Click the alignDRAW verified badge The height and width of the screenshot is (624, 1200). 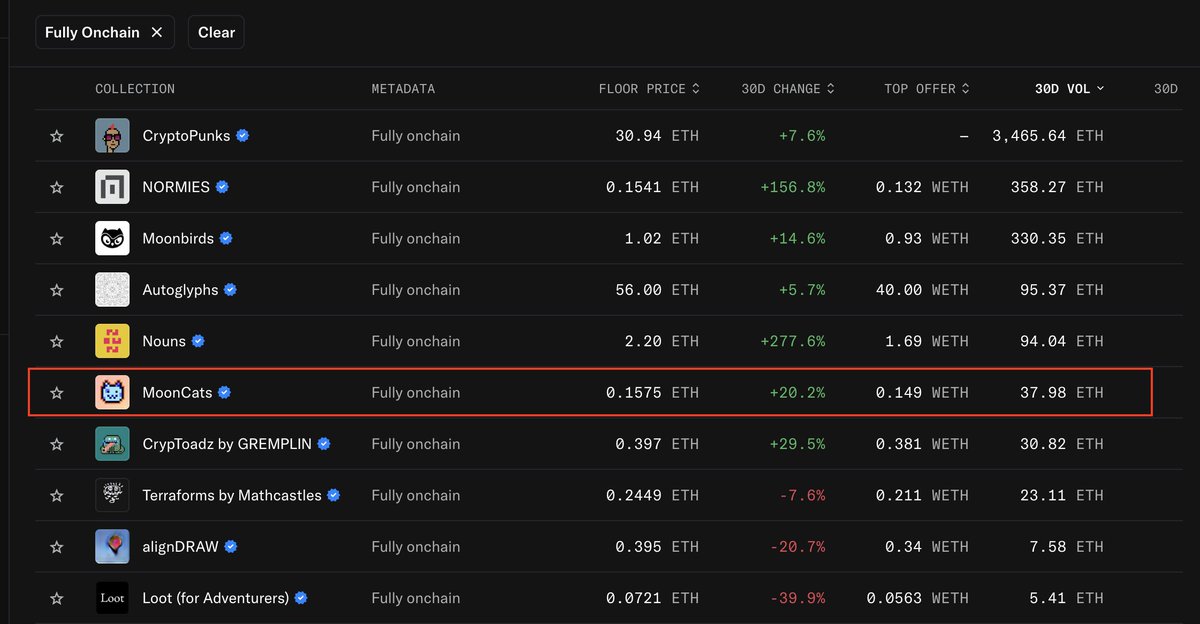pyautogui.click(x=231, y=547)
